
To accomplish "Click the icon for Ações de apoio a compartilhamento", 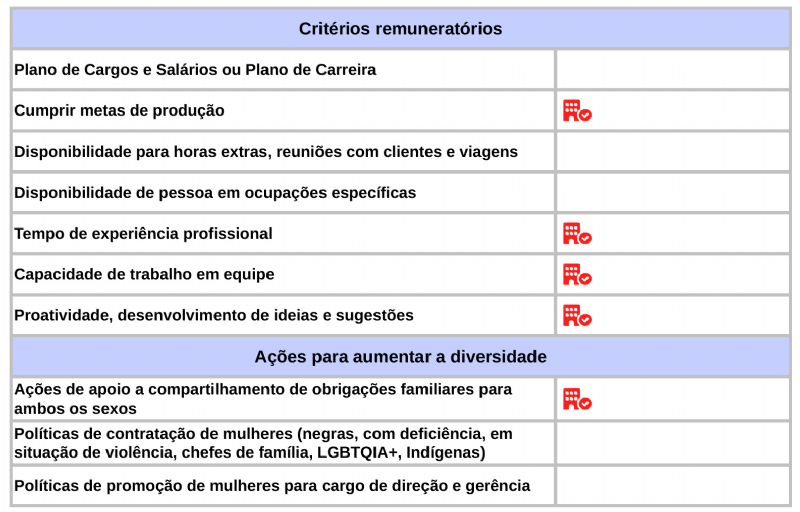I will [577, 399].
